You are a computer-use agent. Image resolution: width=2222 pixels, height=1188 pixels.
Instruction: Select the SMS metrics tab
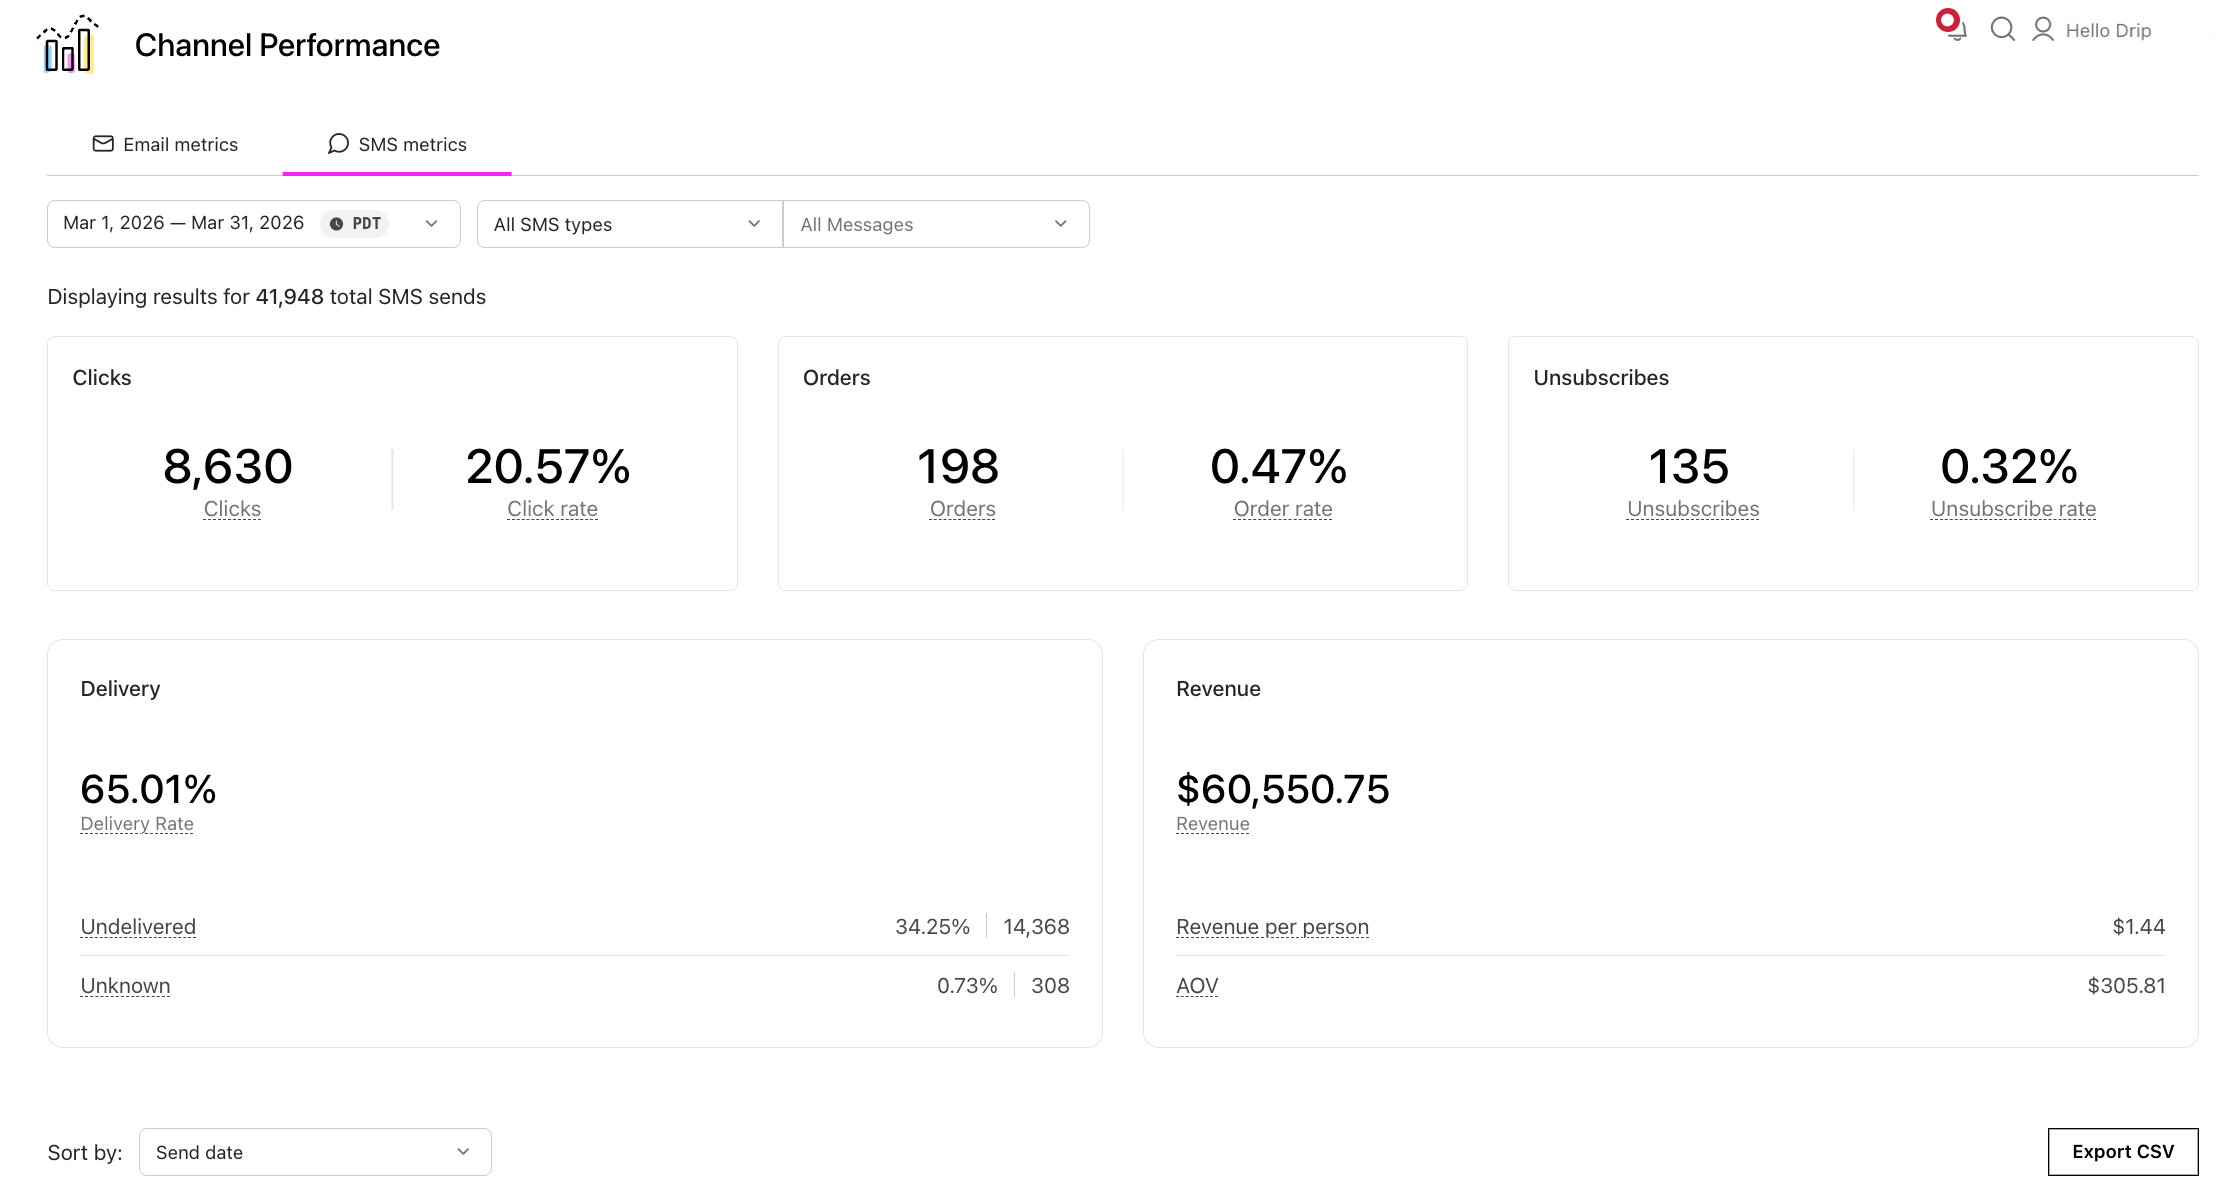tap(413, 144)
